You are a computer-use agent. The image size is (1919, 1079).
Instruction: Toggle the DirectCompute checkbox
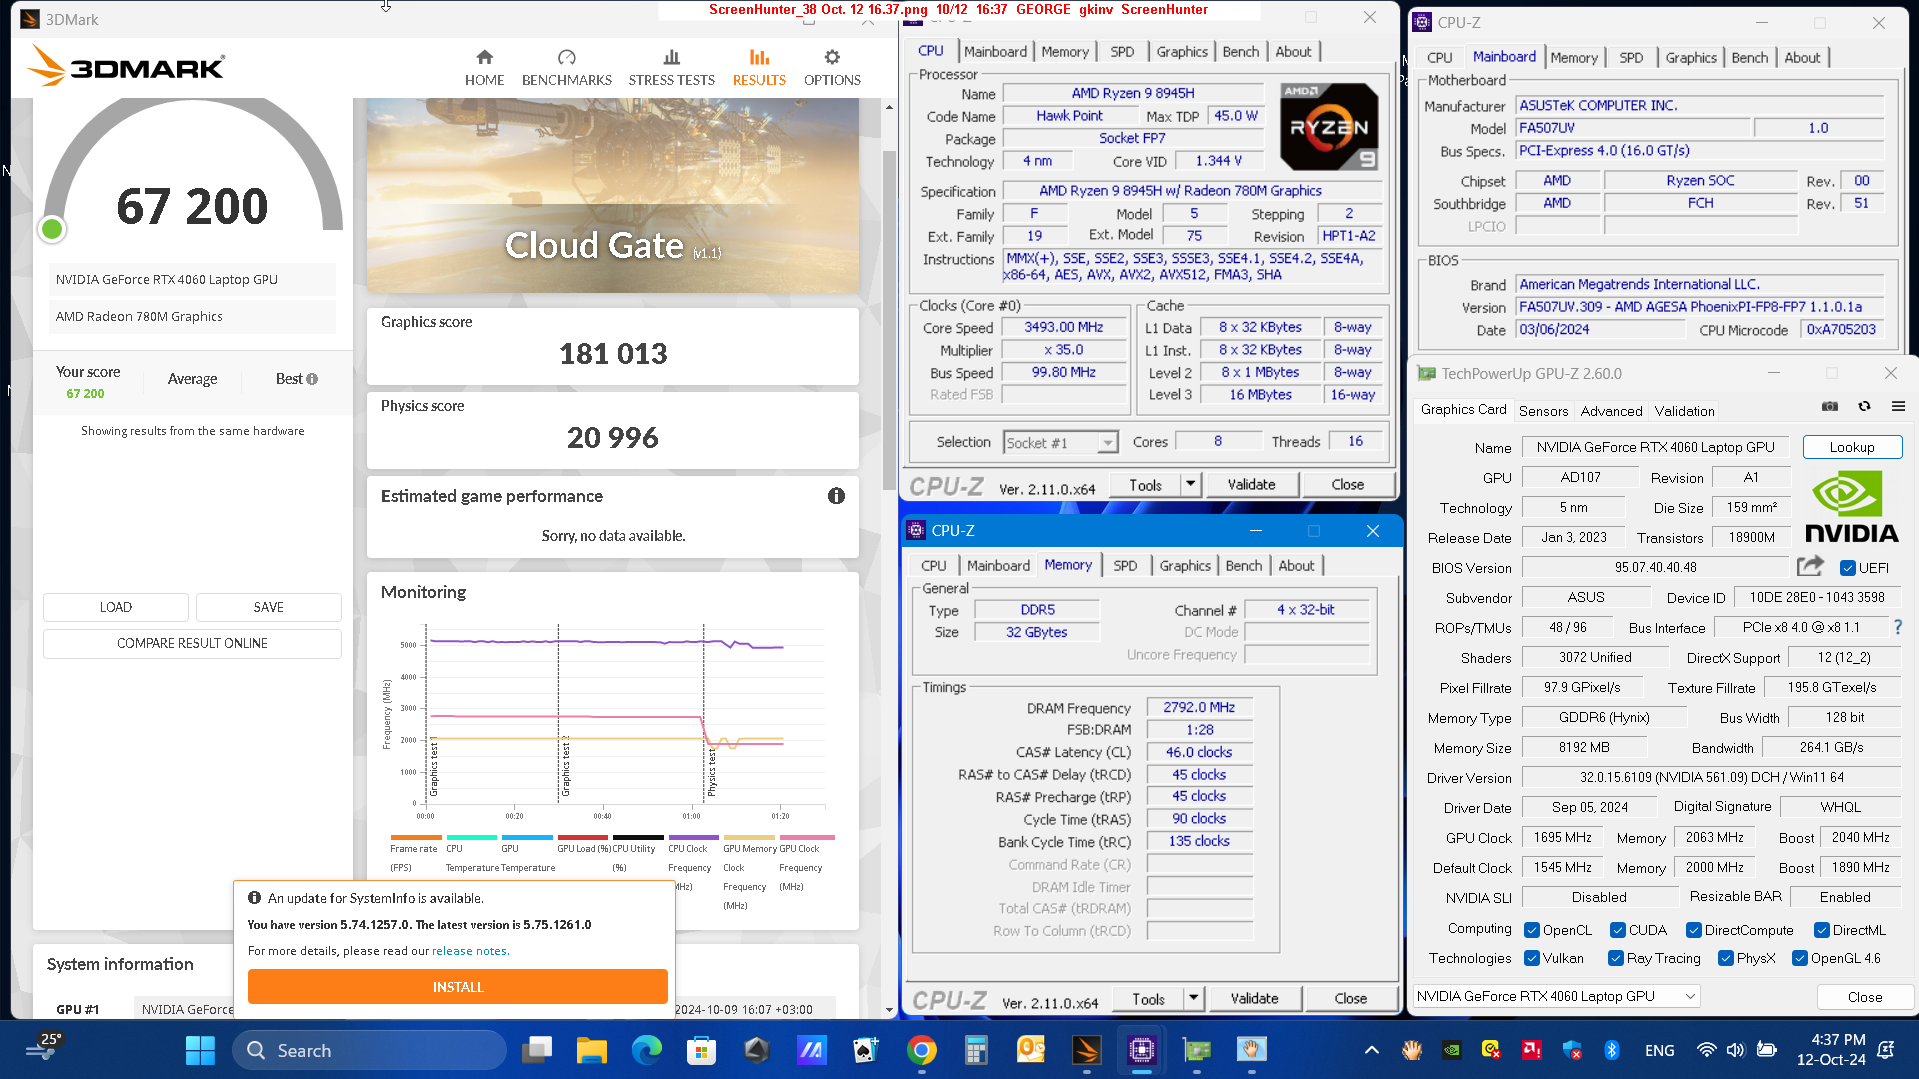pos(1693,930)
